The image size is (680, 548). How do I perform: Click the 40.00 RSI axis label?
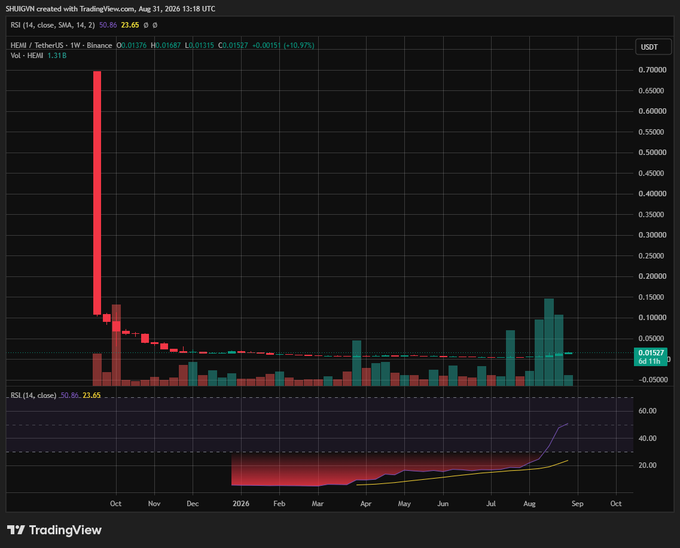(647, 438)
